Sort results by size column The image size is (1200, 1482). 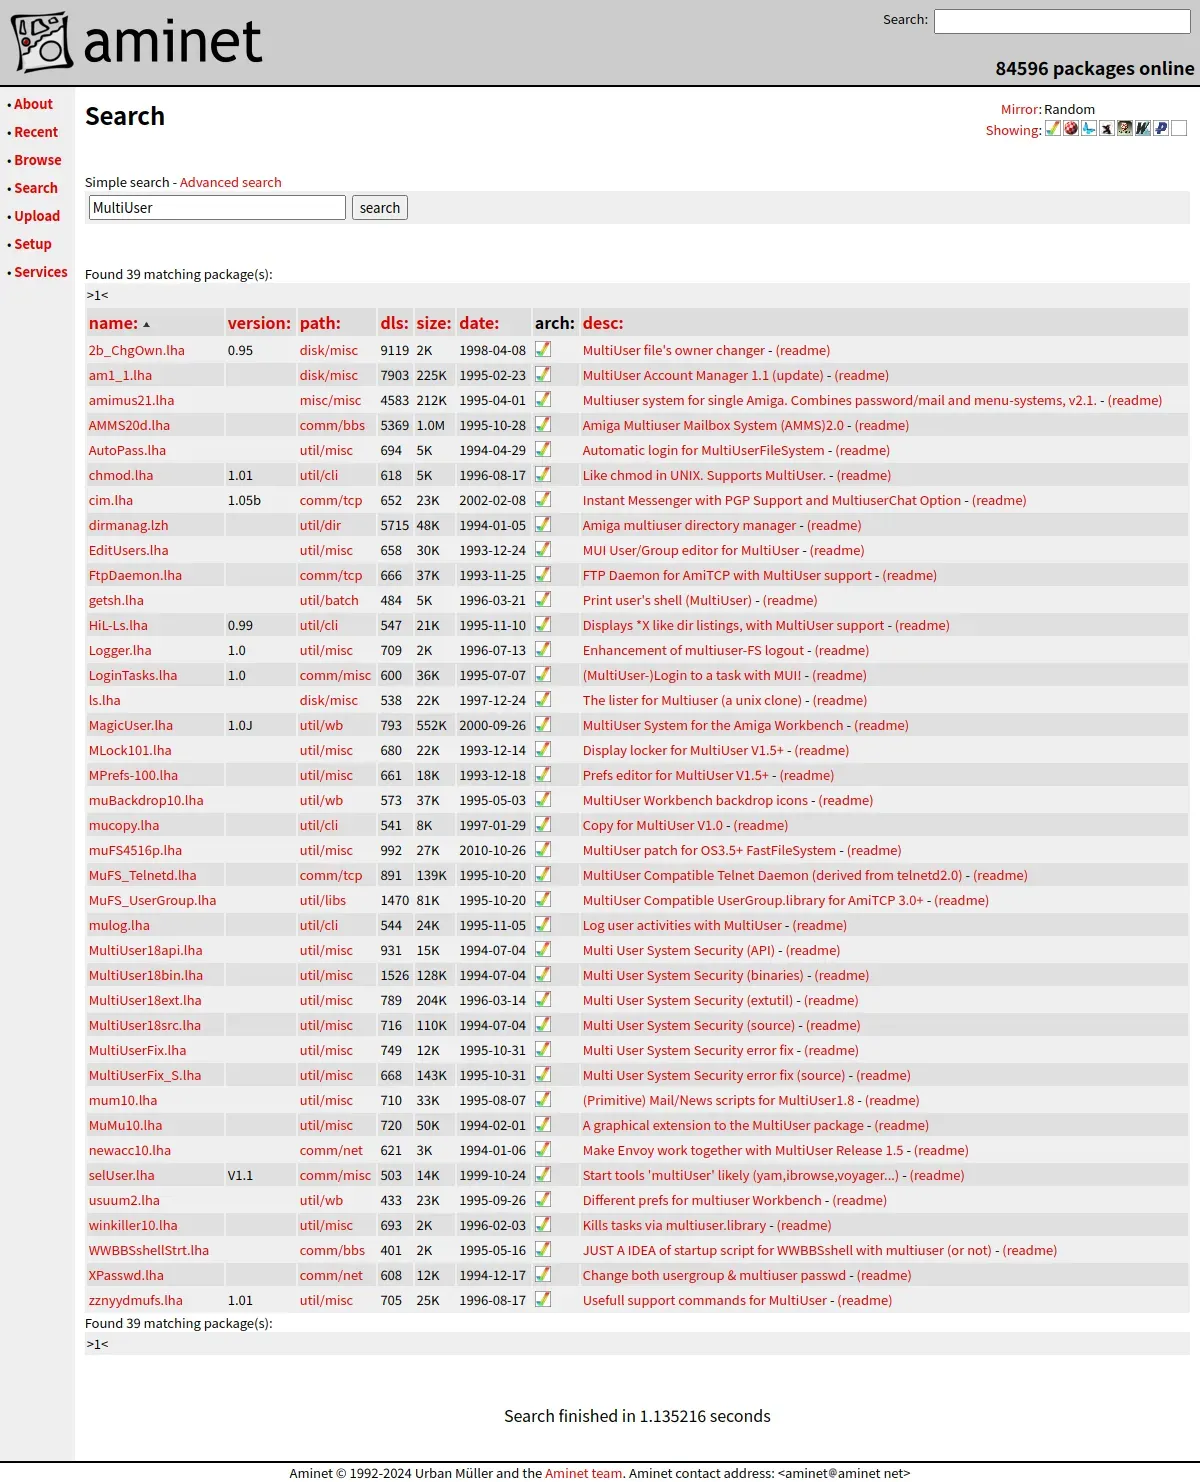434,323
